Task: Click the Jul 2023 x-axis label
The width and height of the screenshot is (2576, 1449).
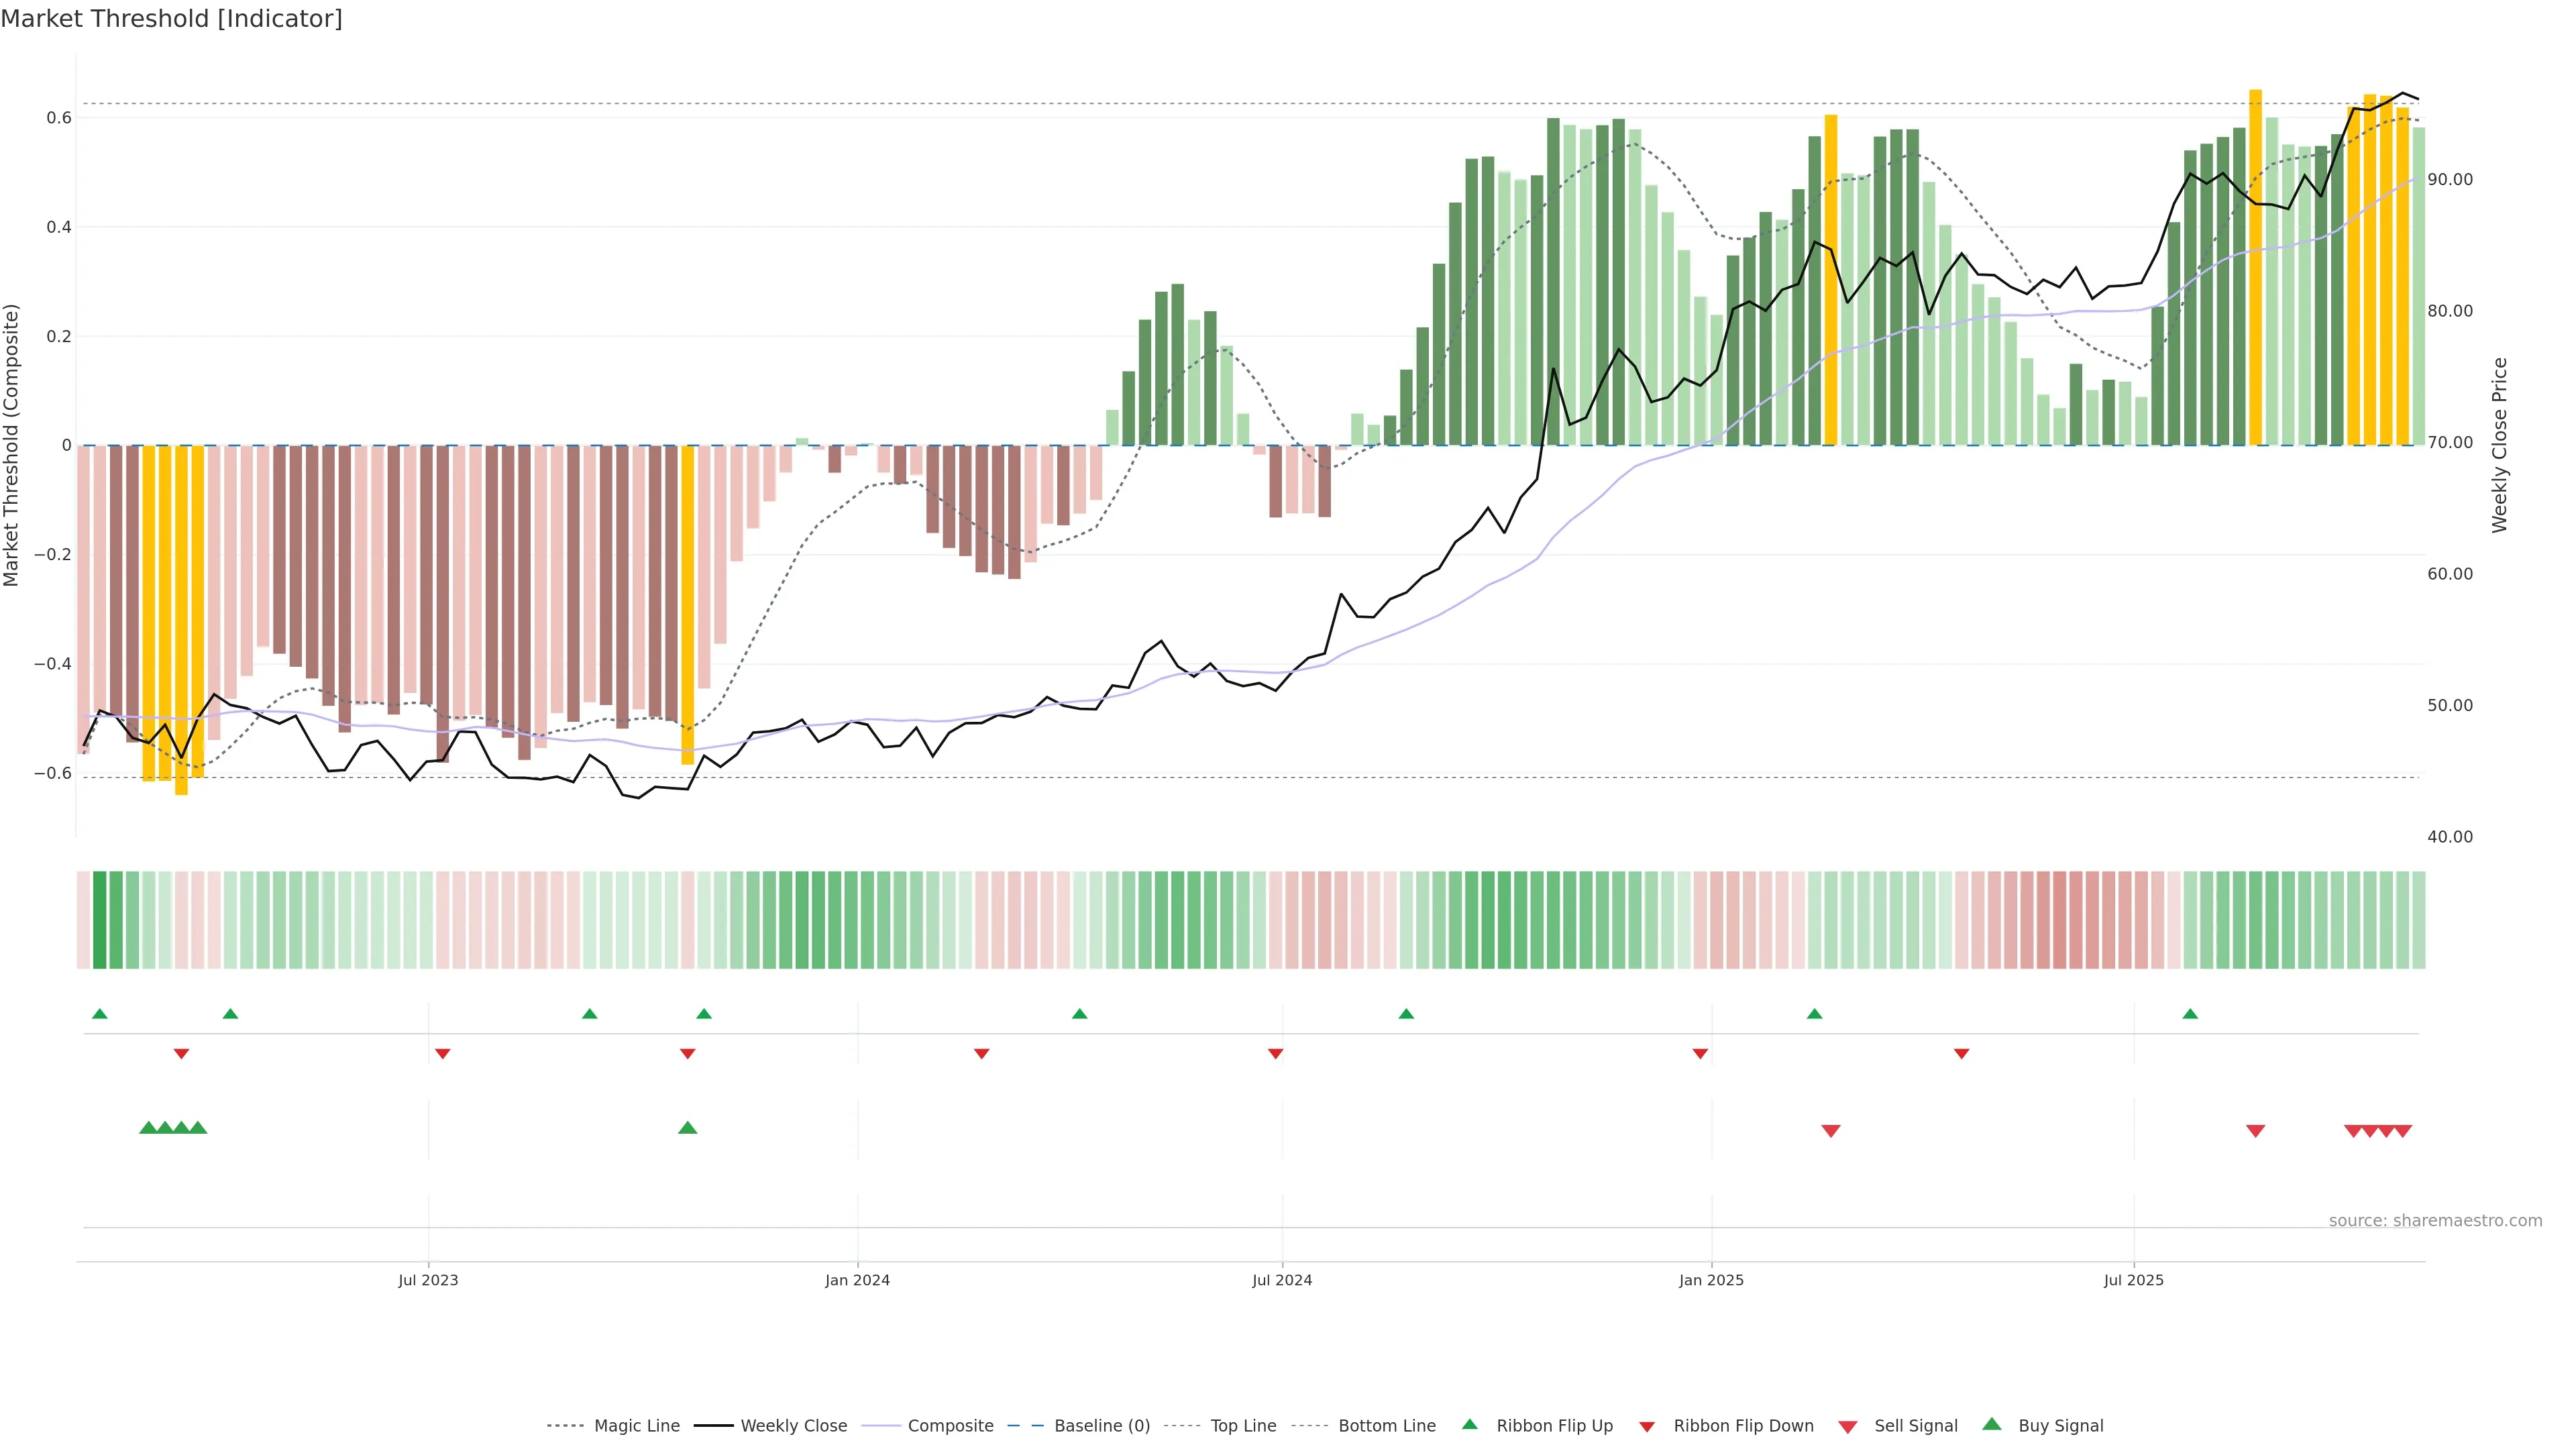Action: pyautogui.click(x=428, y=1280)
